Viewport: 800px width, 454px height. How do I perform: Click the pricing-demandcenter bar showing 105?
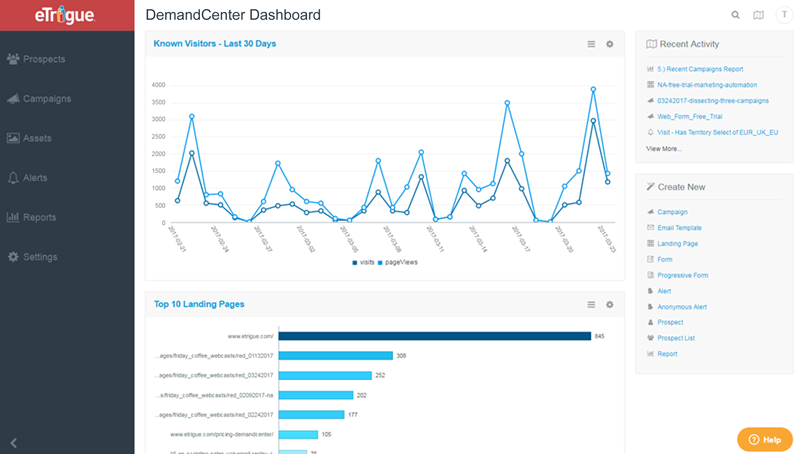pos(298,435)
